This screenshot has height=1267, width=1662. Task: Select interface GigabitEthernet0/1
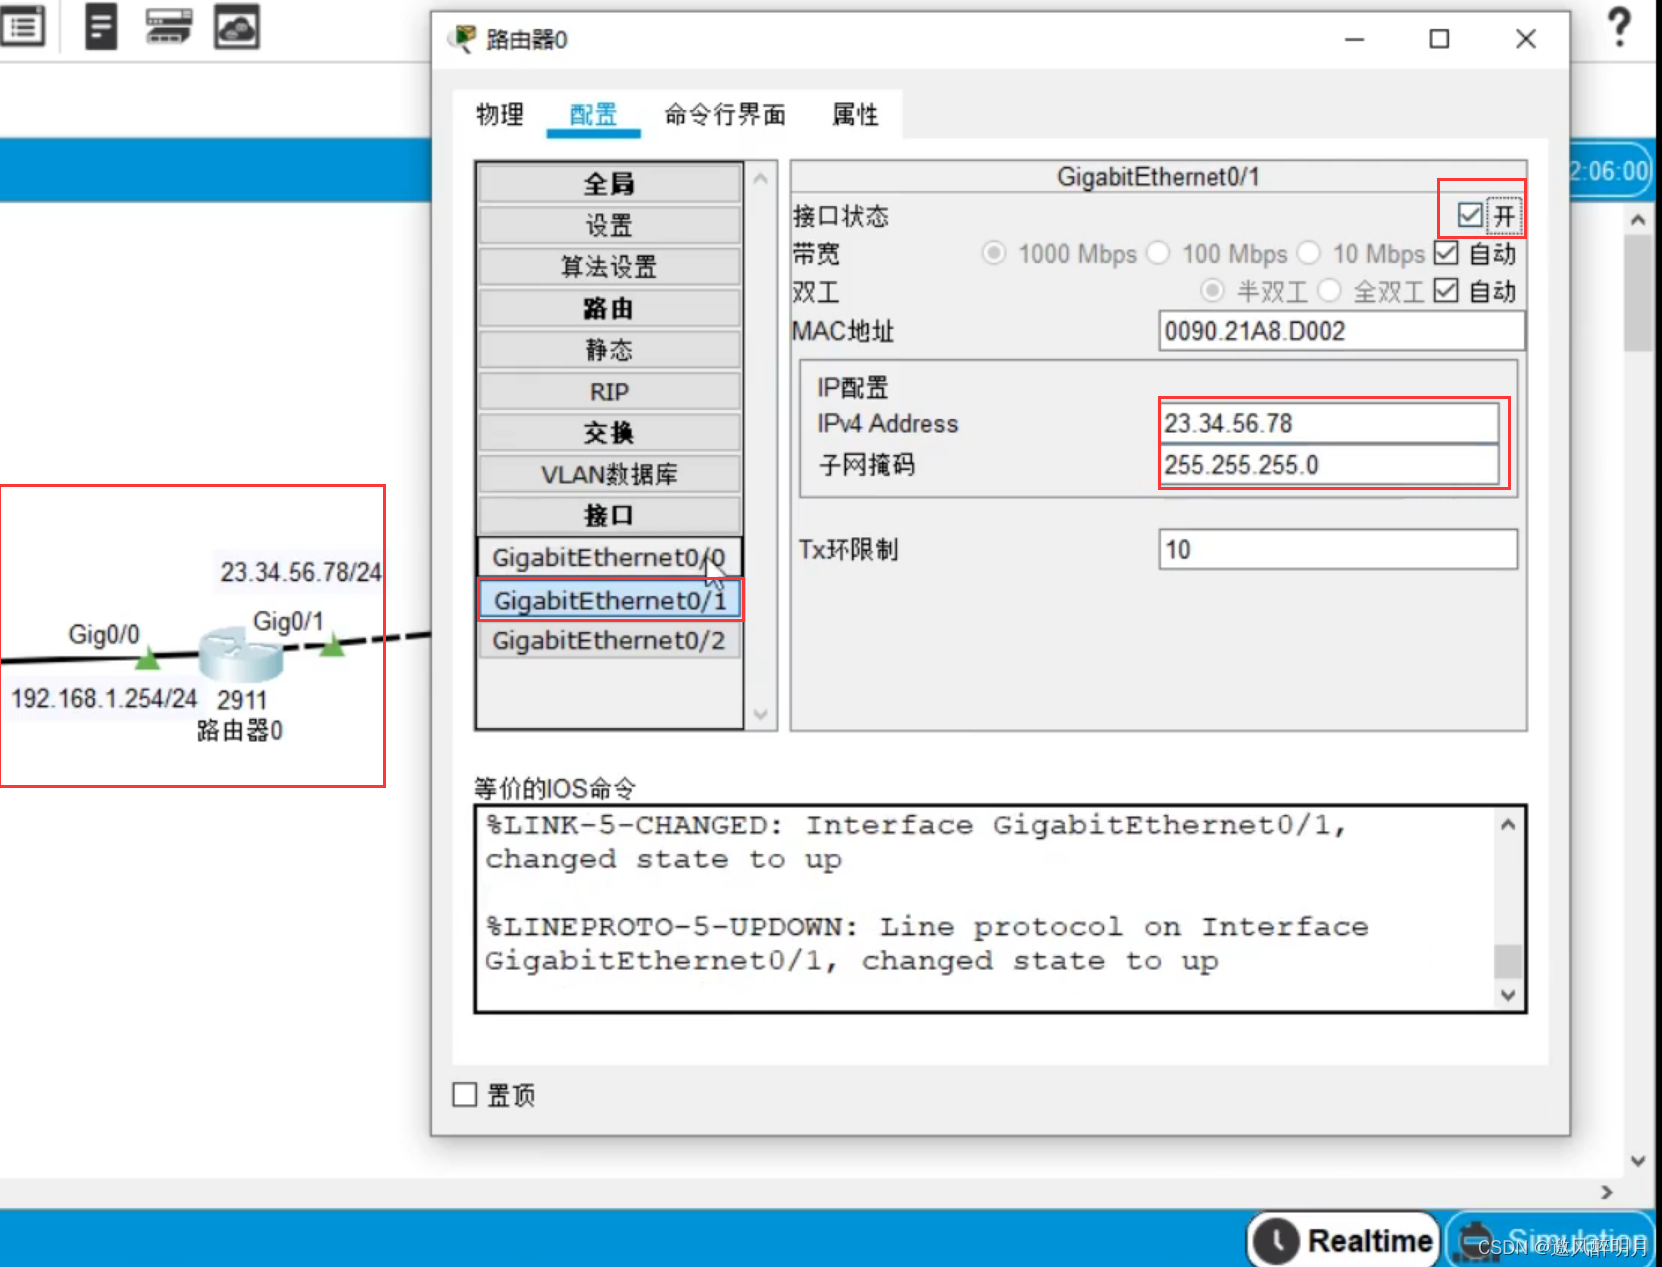610,600
